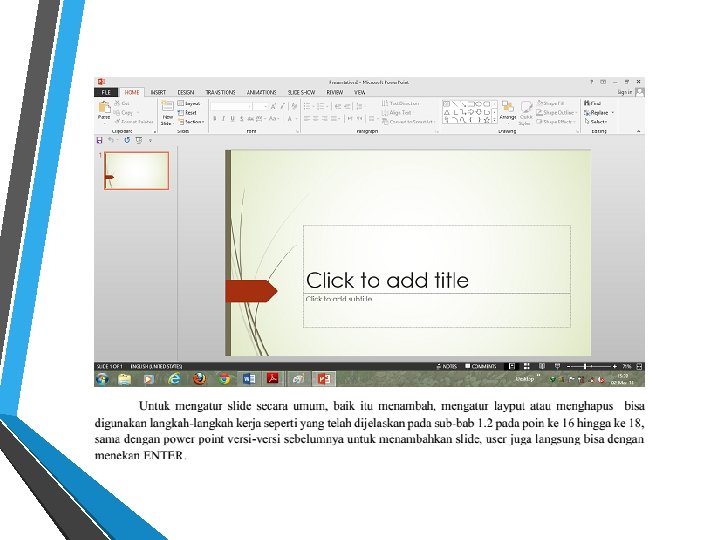Toggle Align Left paragraph alignment
Image resolution: width=720 pixels, height=540 pixels.
(307, 119)
